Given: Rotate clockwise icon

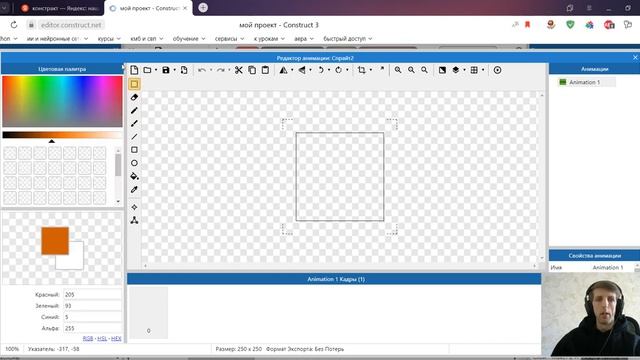Looking at the screenshot, I should click(338, 70).
